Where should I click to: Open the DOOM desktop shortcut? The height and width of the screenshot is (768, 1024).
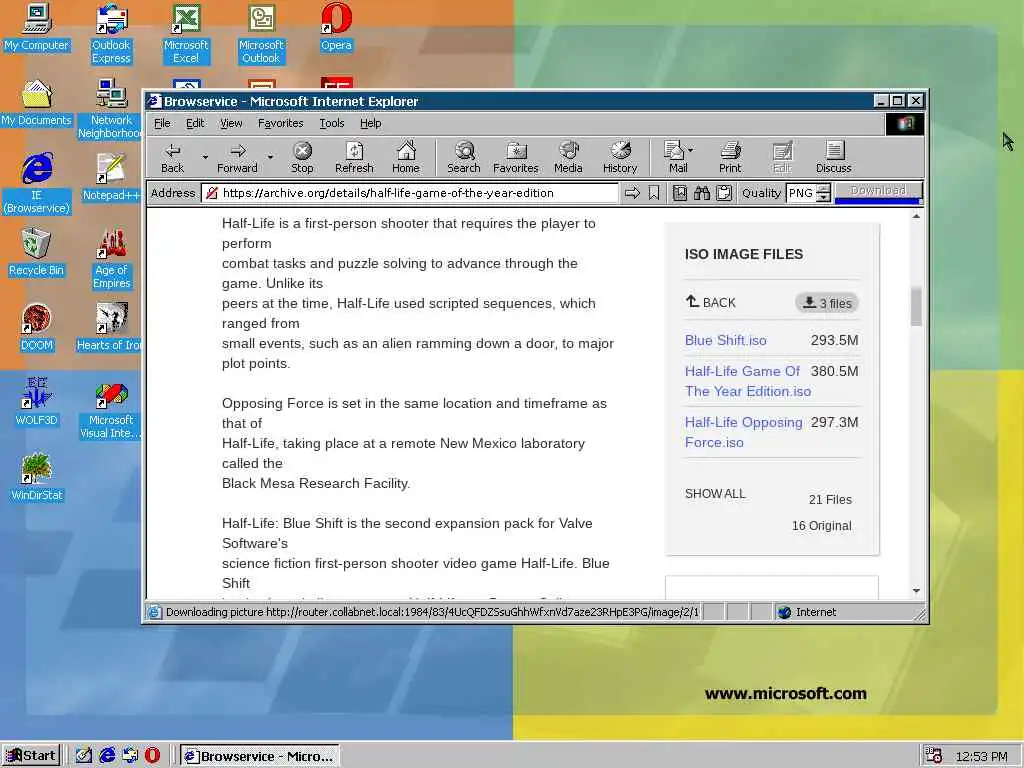(x=36, y=327)
